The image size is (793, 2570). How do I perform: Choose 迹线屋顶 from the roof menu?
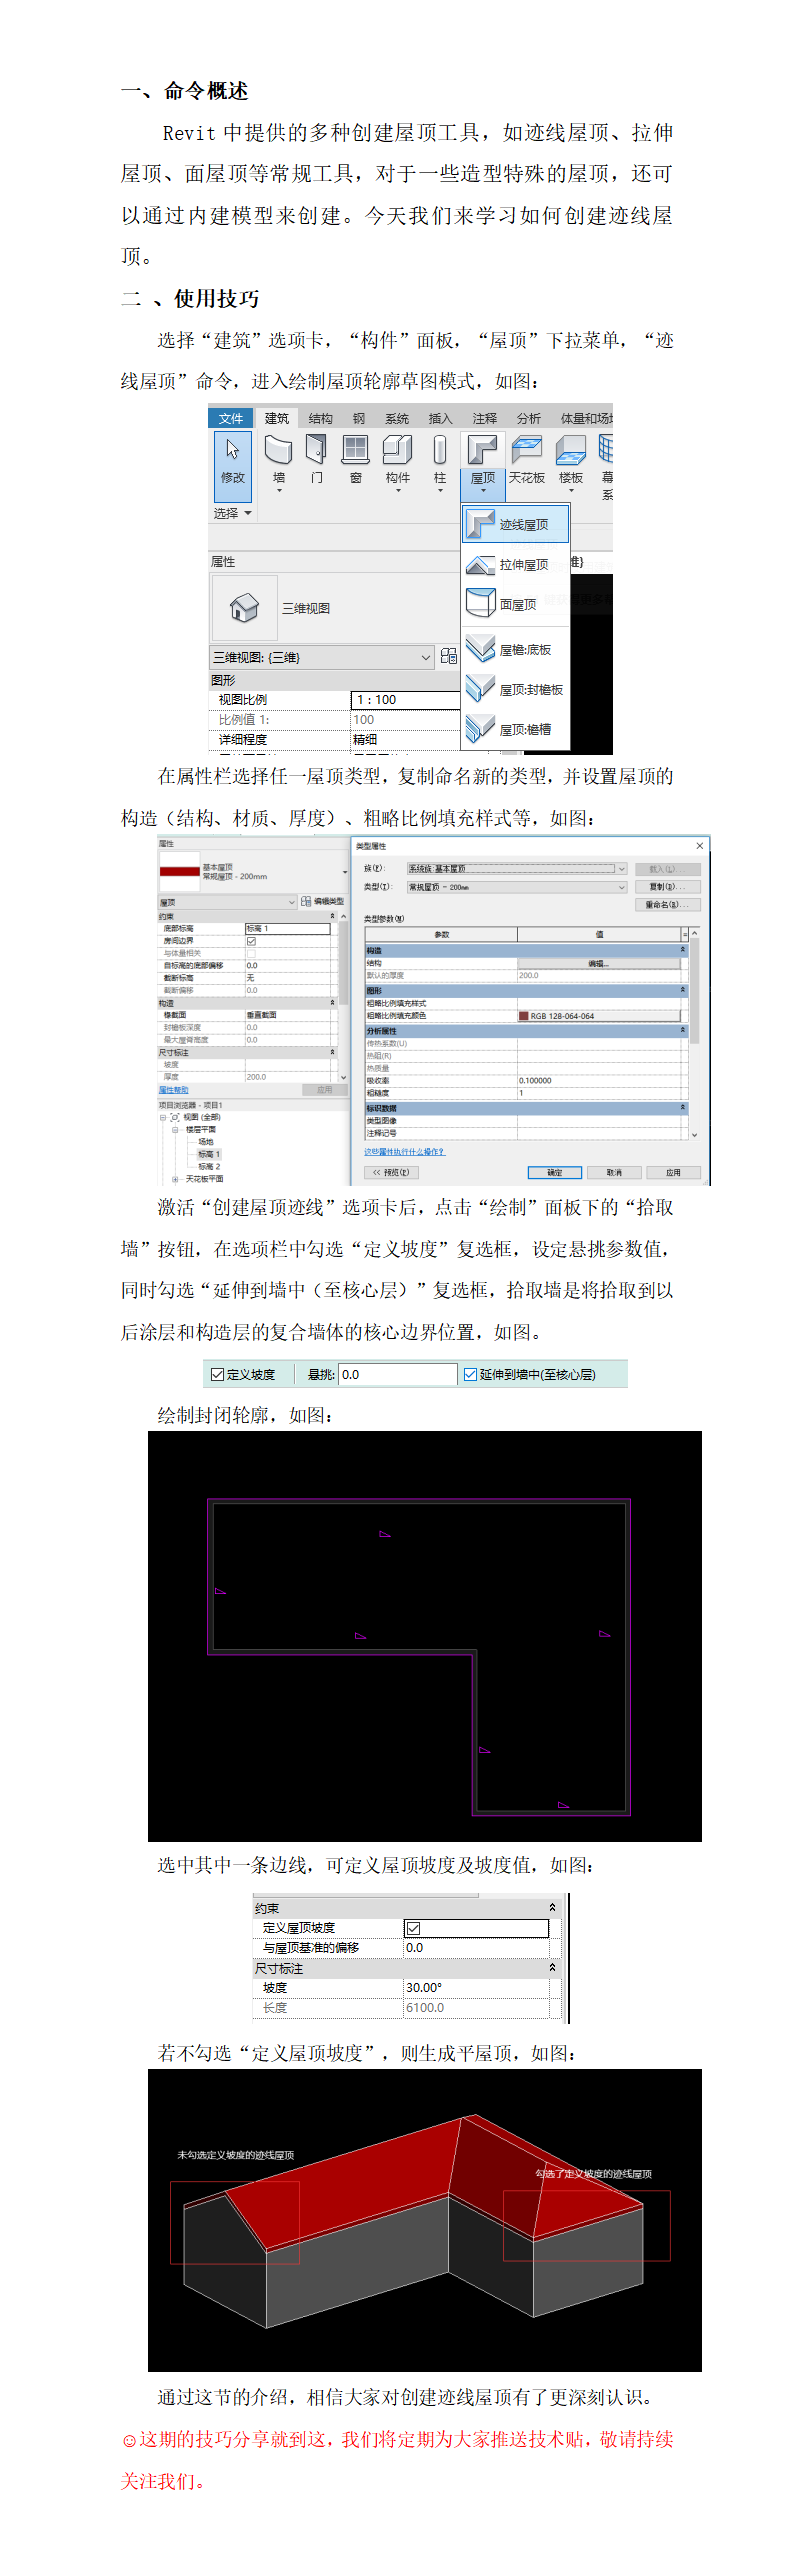[515, 524]
